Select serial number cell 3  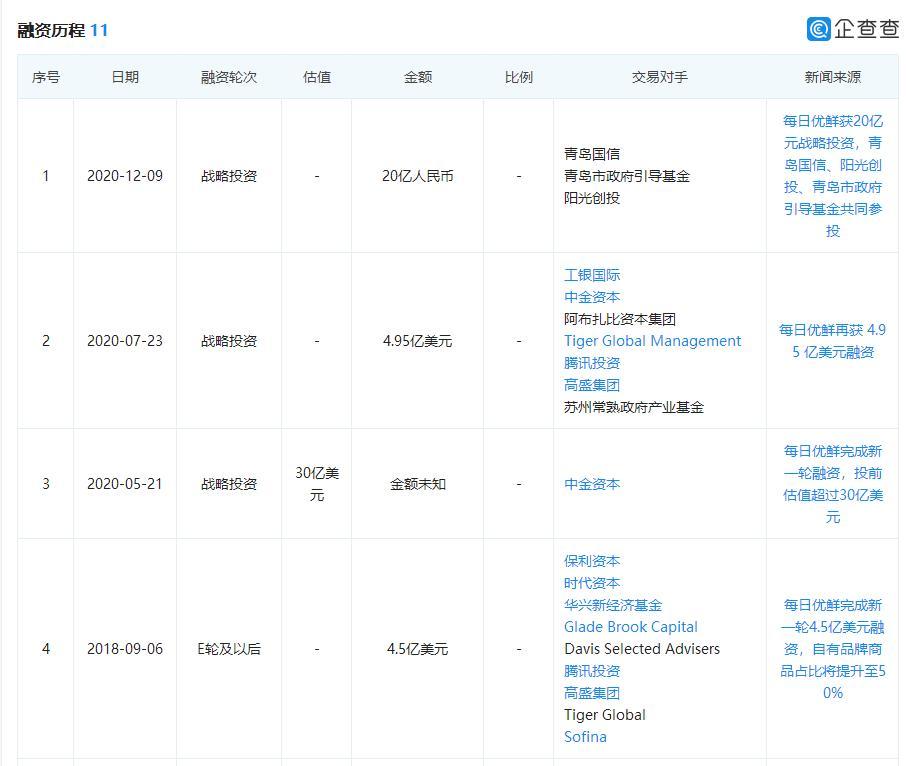pyautogui.click(x=46, y=484)
